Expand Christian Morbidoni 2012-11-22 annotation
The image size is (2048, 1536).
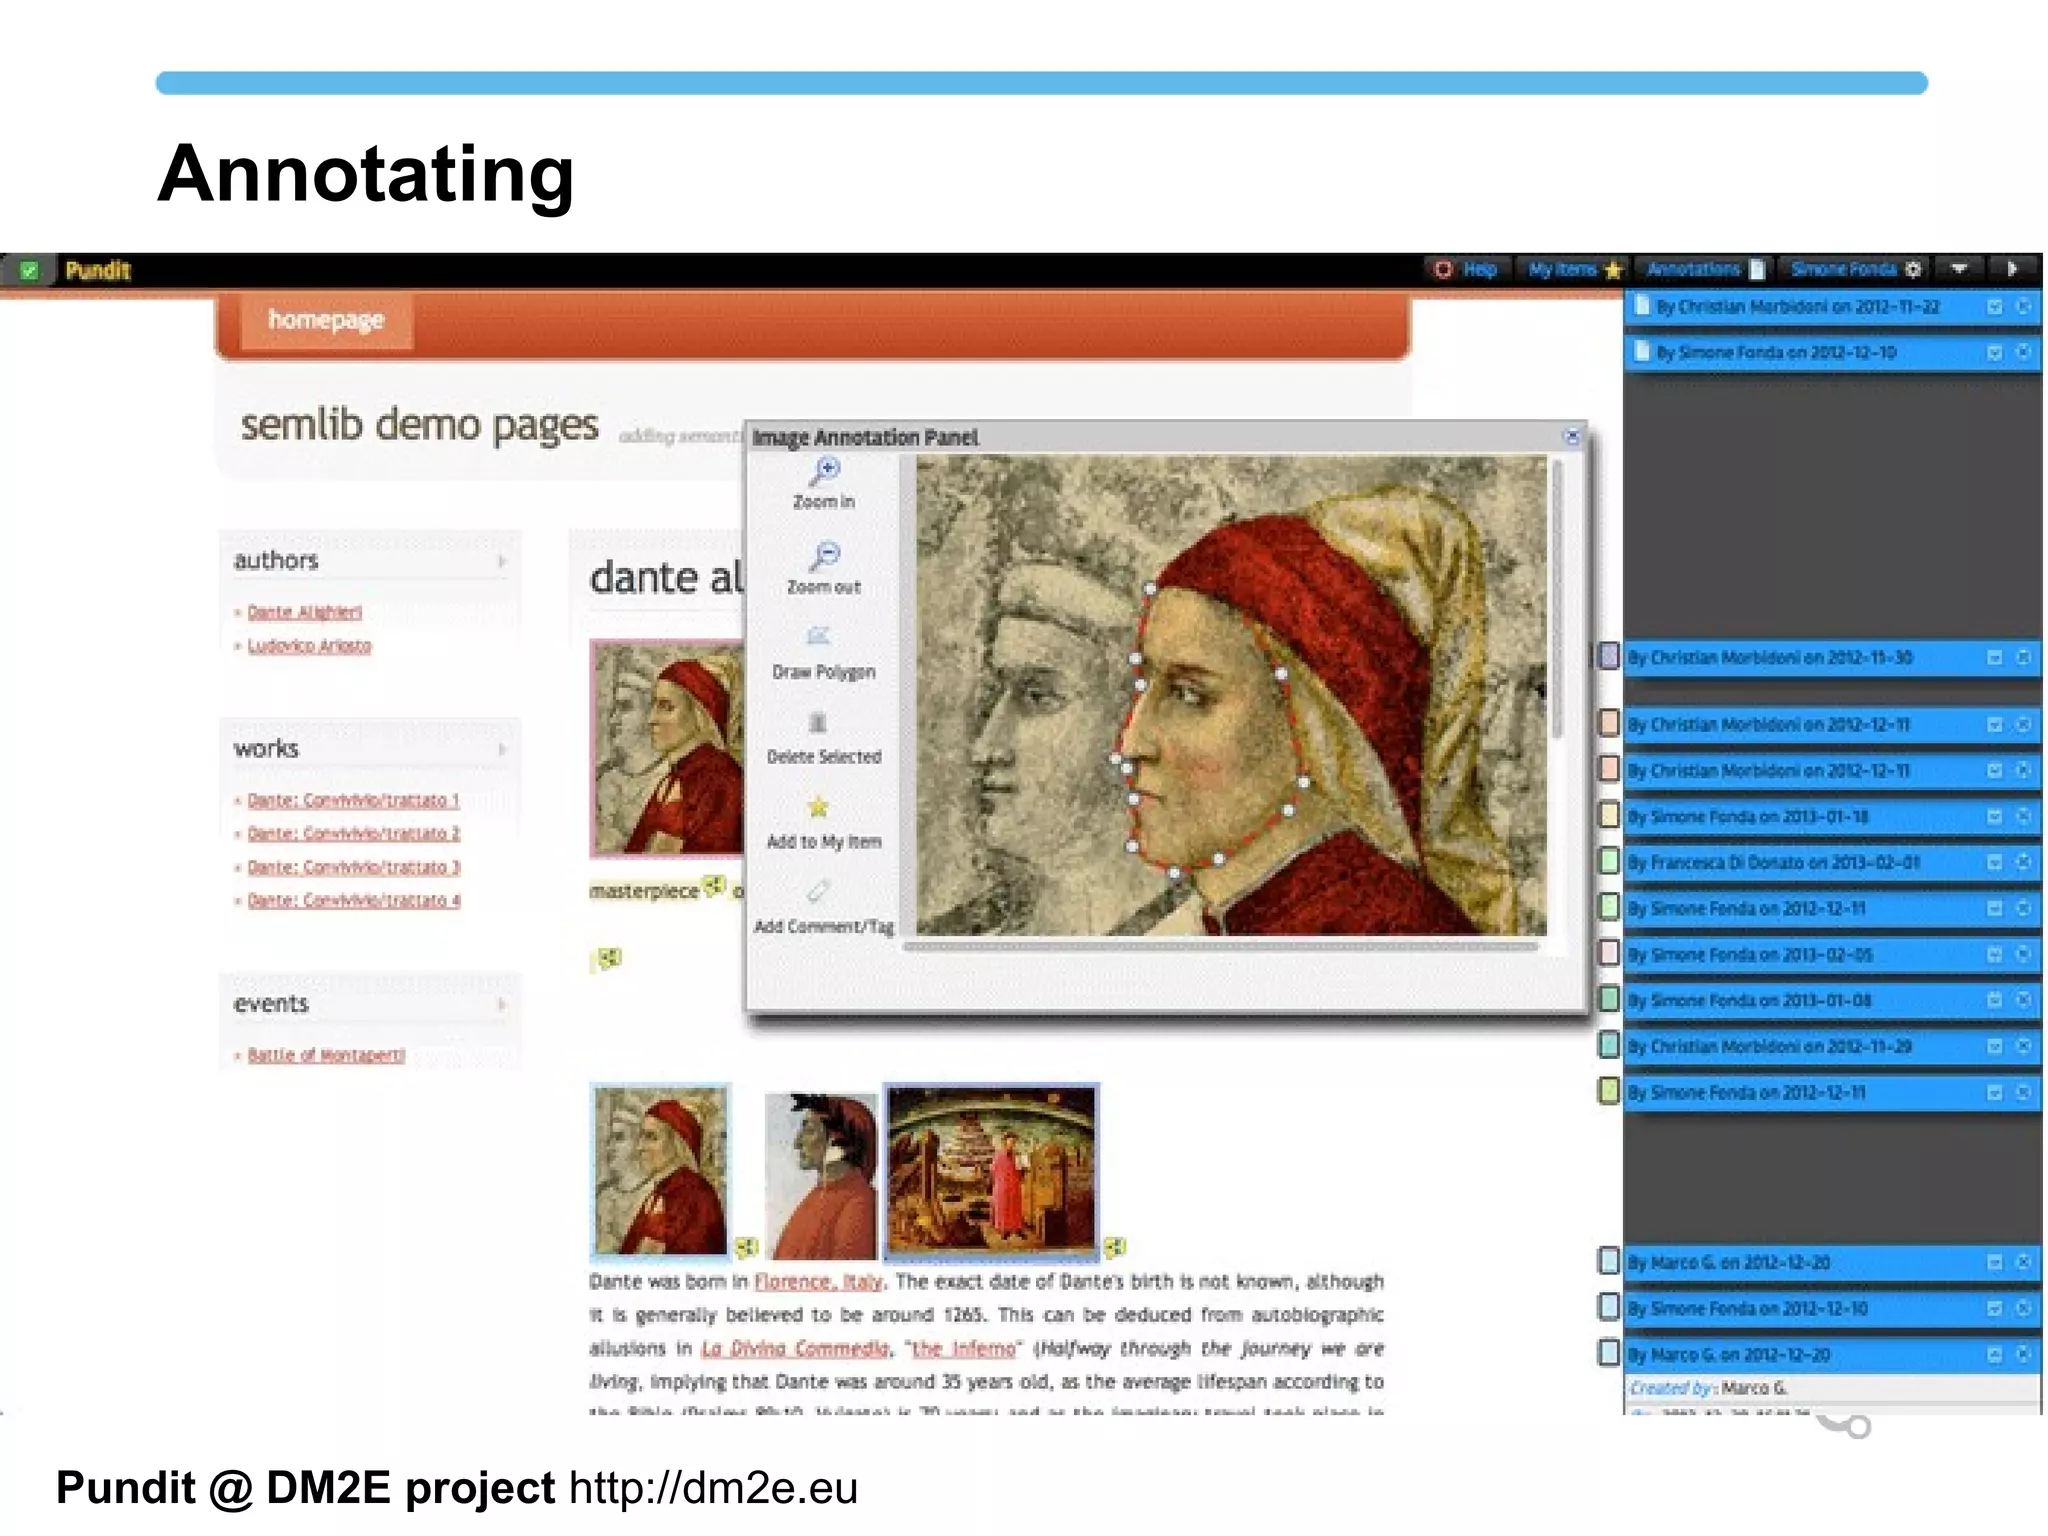pos(1994,307)
